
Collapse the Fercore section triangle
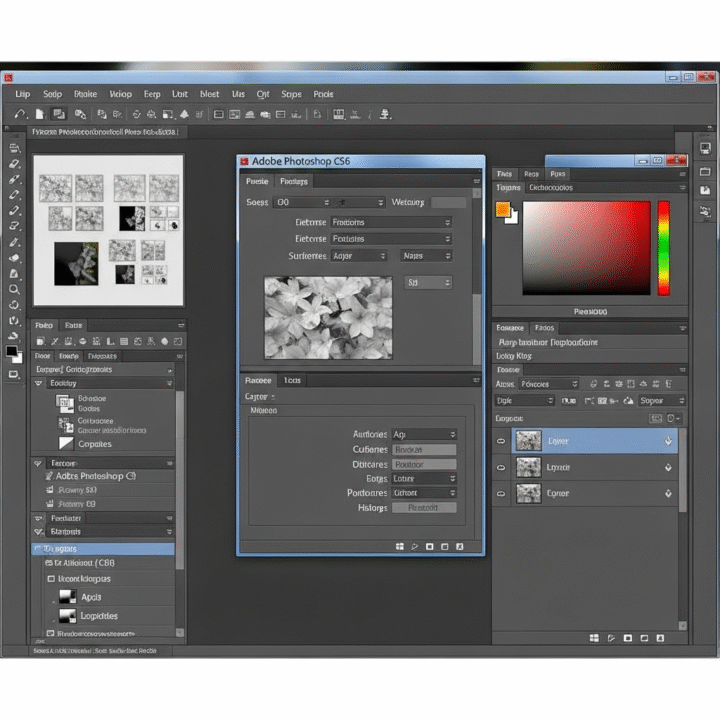[x=38, y=463]
